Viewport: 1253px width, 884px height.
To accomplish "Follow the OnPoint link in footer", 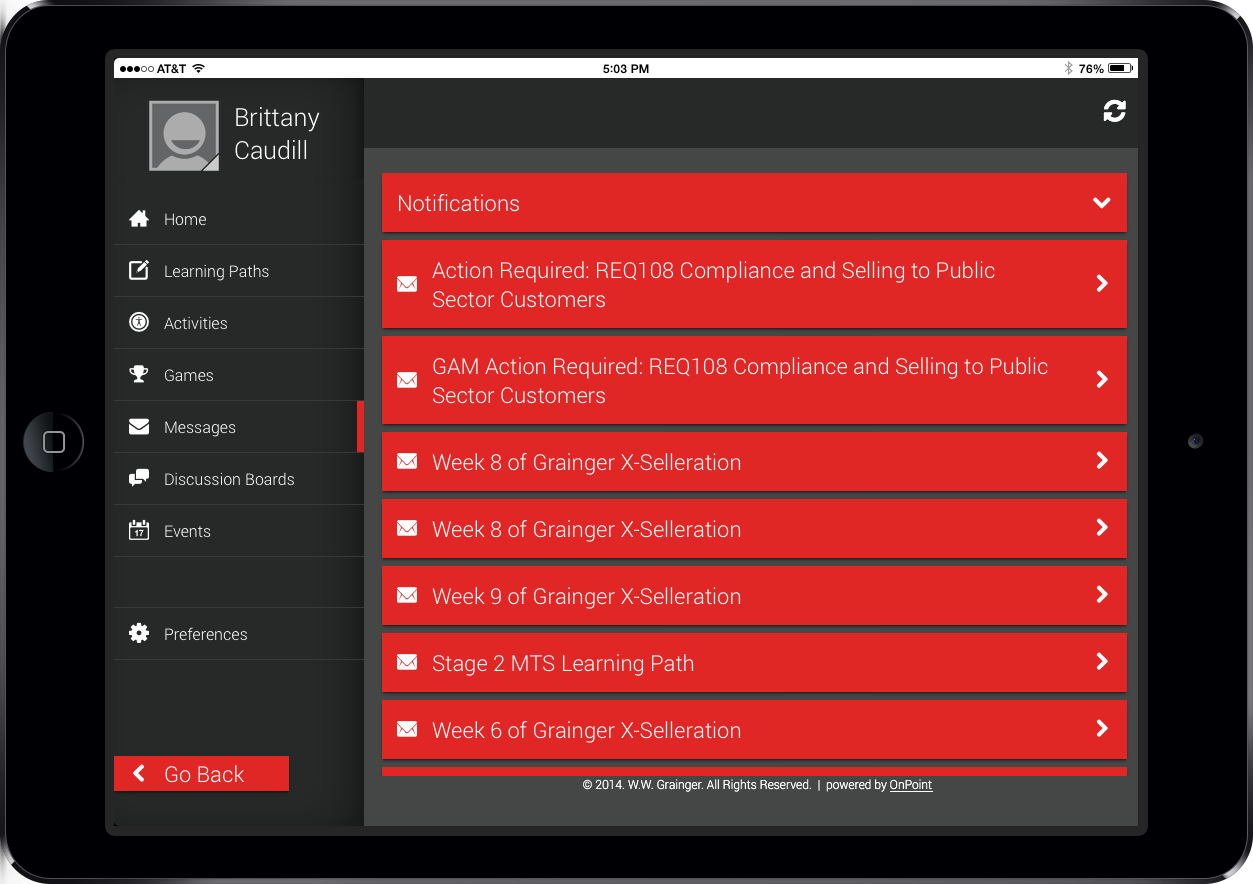I will point(910,785).
